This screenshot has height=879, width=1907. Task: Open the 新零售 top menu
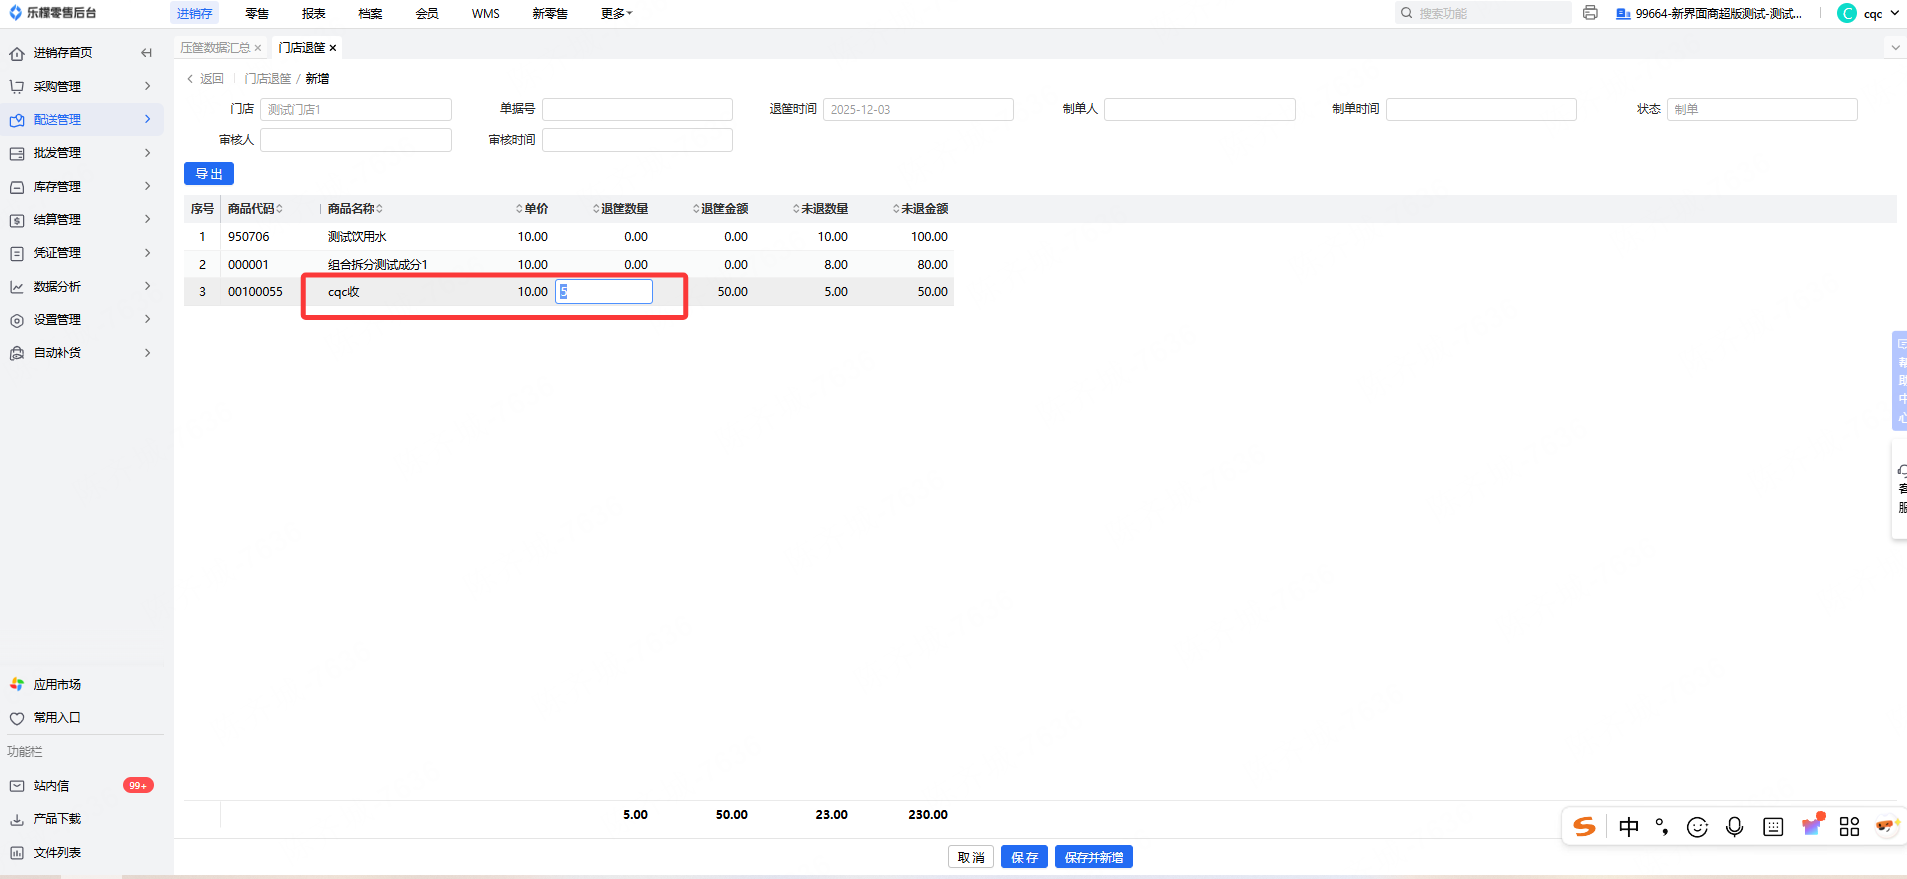(550, 13)
